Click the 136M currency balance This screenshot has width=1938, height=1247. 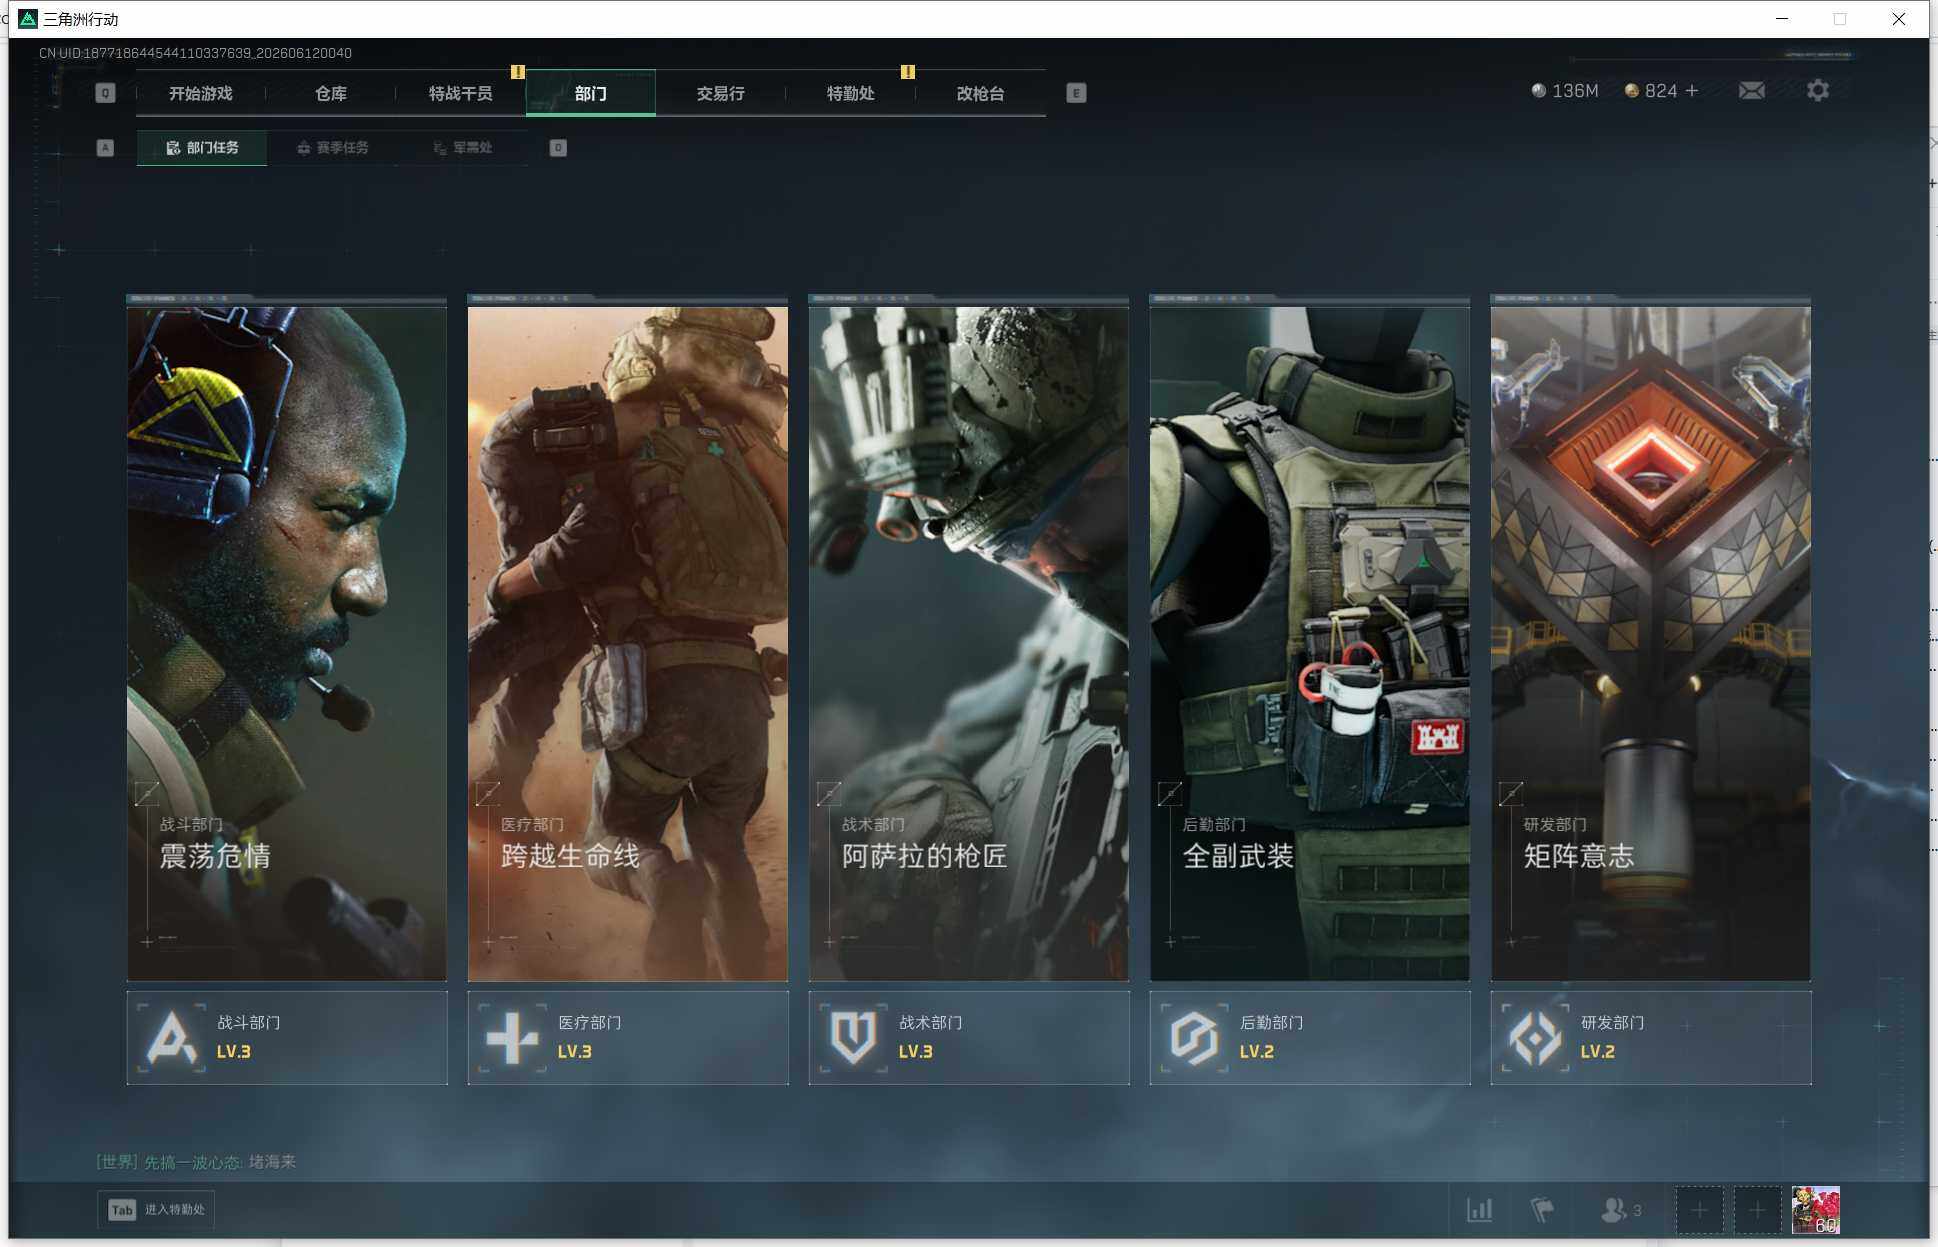pyautogui.click(x=1565, y=91)
